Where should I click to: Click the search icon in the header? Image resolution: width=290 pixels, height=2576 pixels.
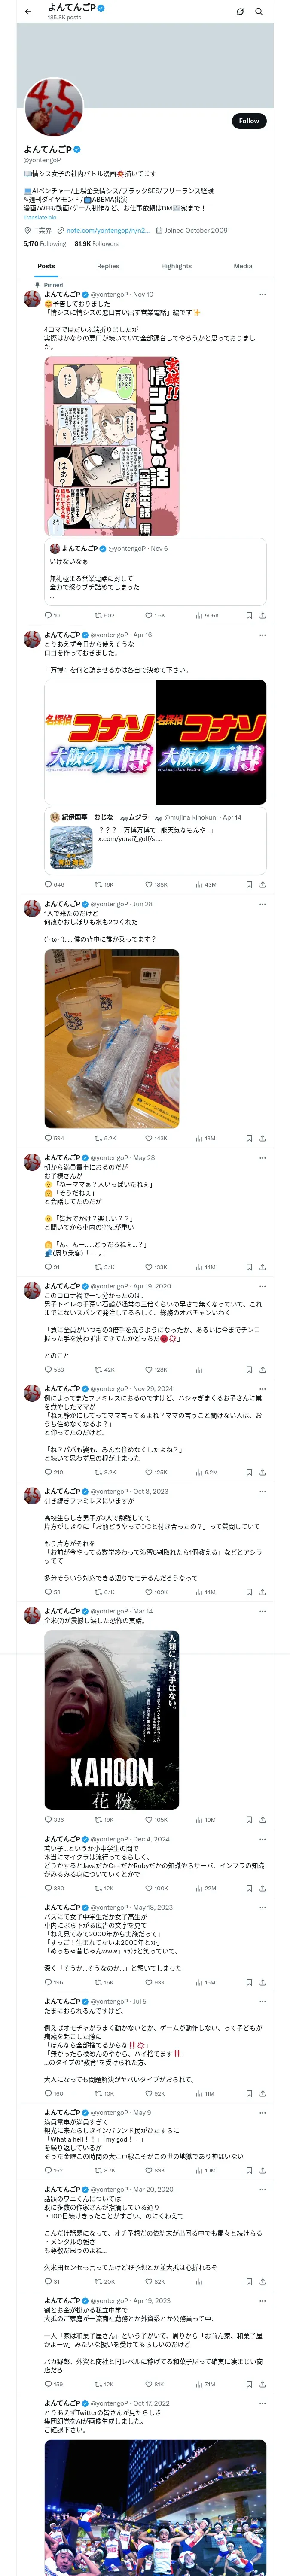pyautogui.click(x=258, y=12)
